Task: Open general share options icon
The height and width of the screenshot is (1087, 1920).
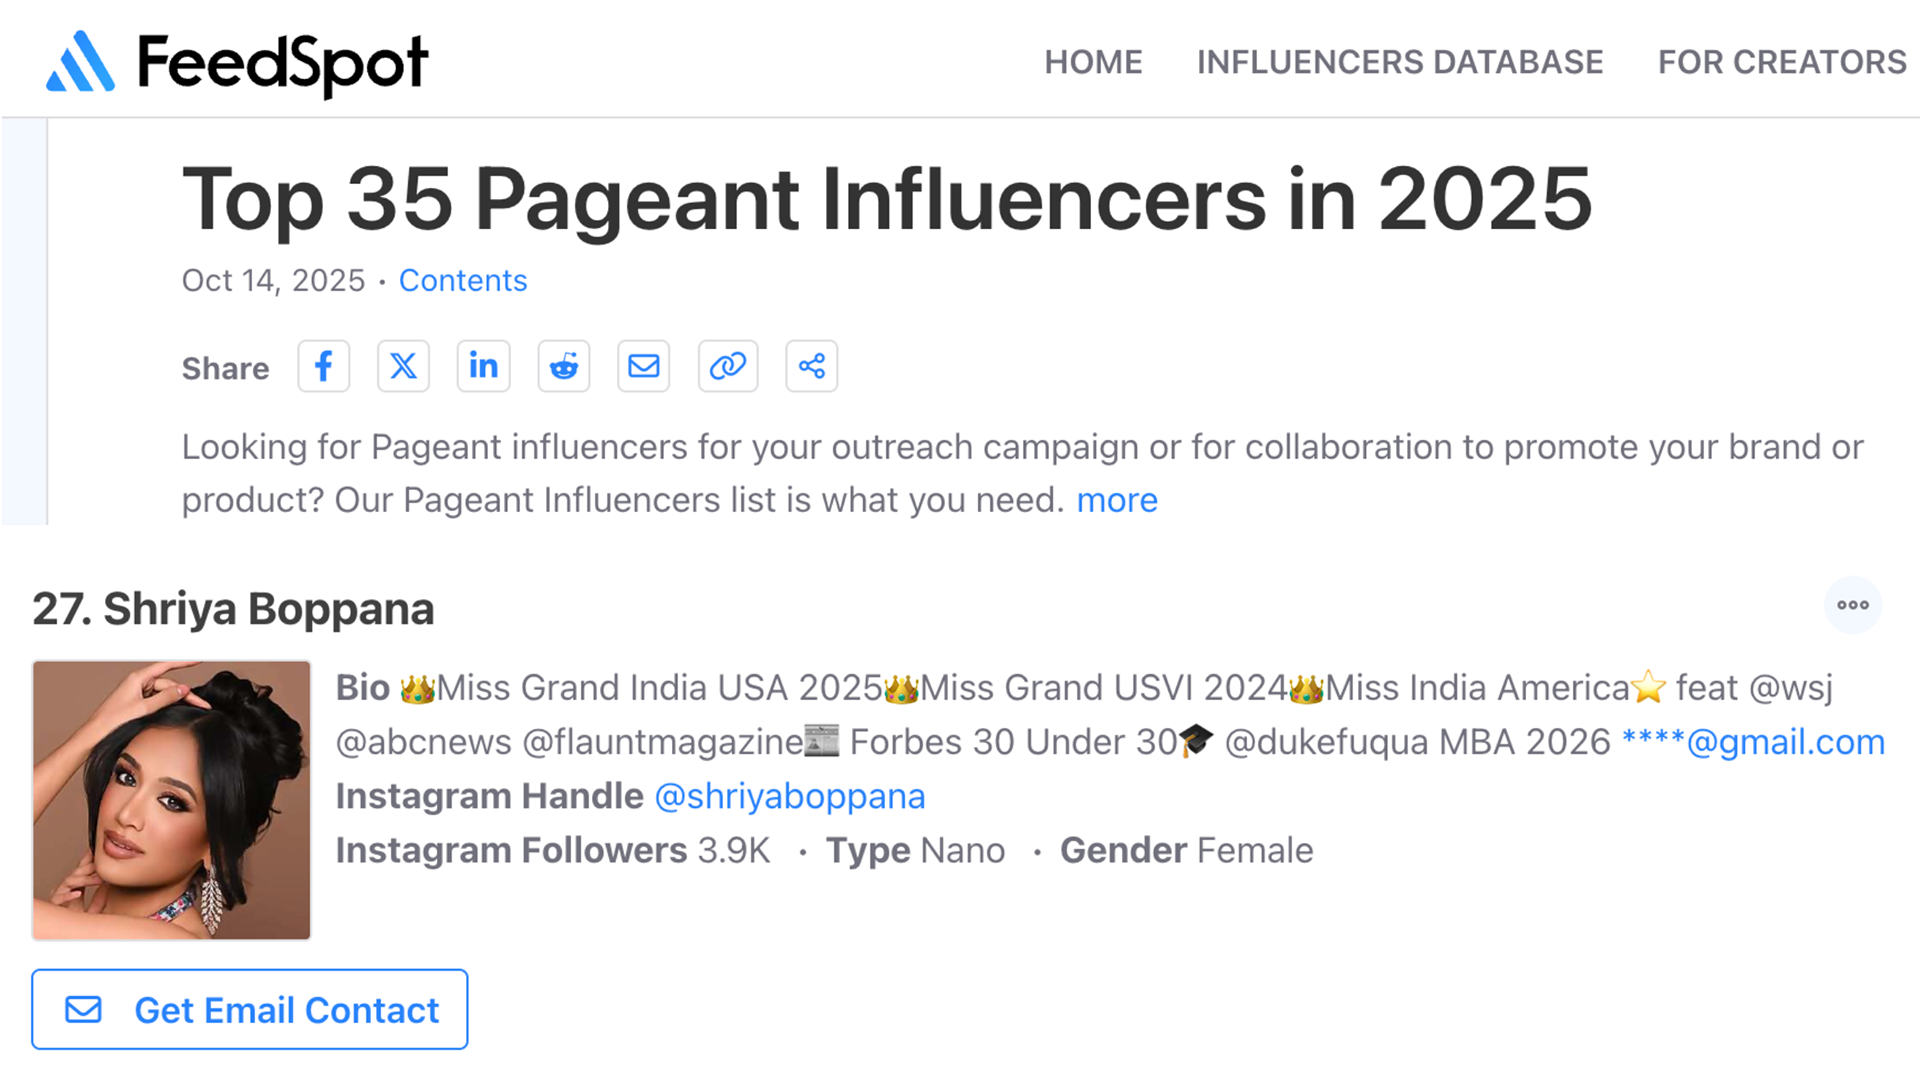Action: 811,366
